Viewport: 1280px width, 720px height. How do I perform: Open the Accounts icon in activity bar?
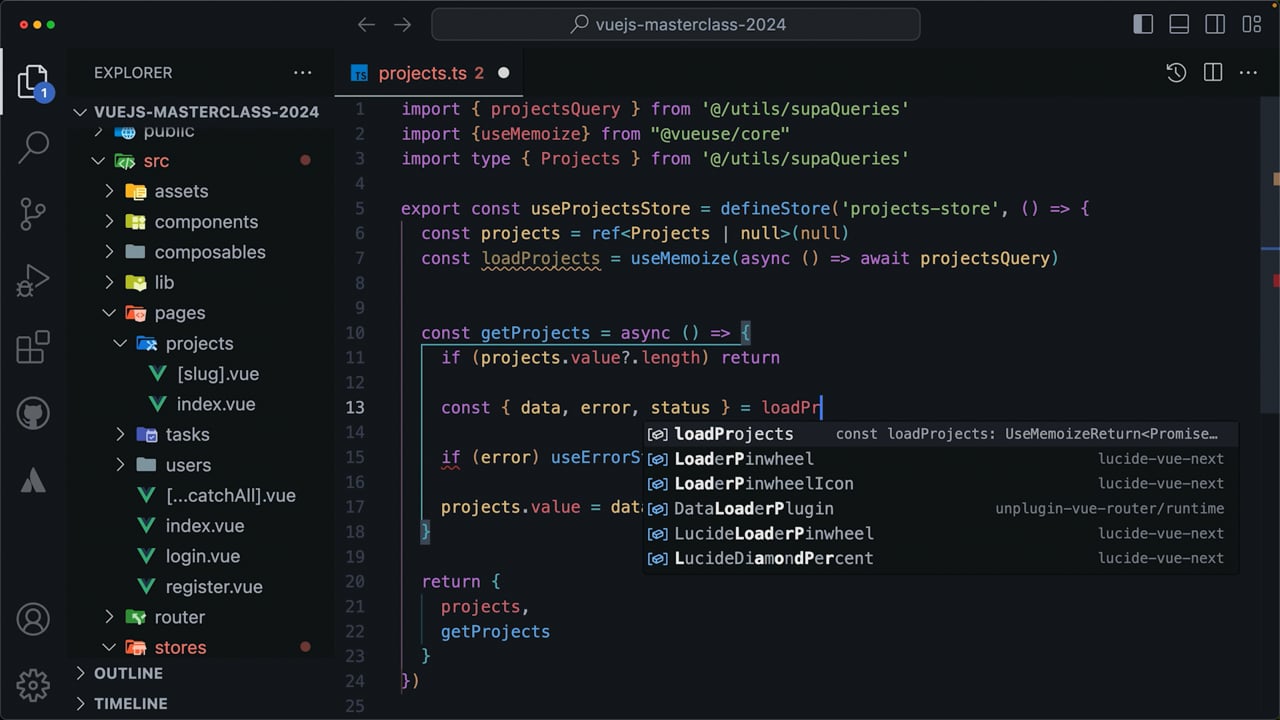[33, 619]
